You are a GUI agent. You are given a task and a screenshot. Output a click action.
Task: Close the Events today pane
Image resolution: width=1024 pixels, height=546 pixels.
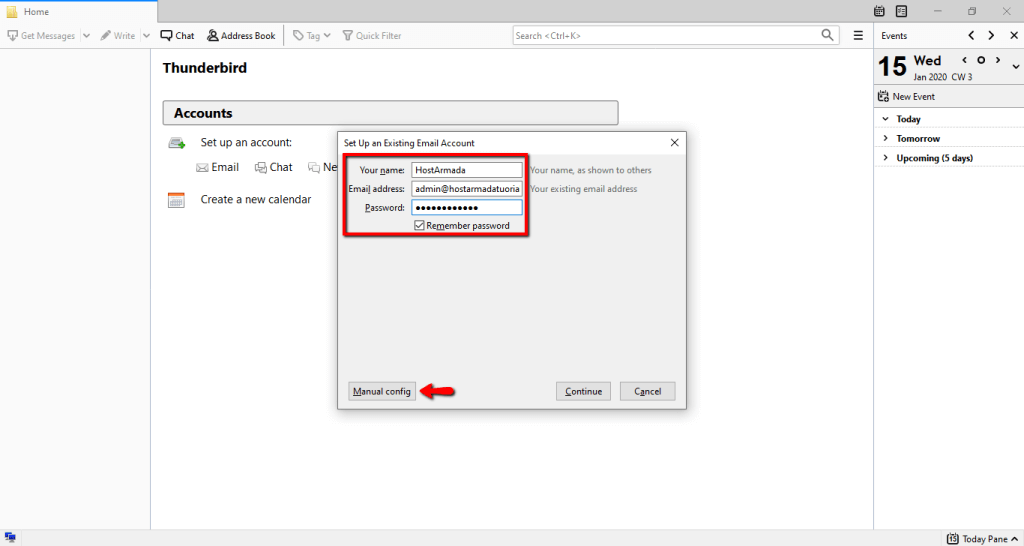coord(1014,36)
